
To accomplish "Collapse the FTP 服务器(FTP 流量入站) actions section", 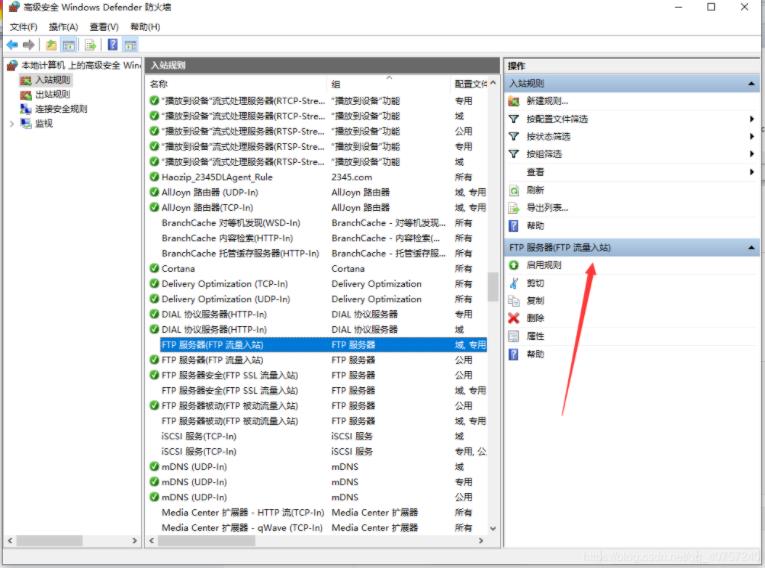I will [x=751, y=248].
